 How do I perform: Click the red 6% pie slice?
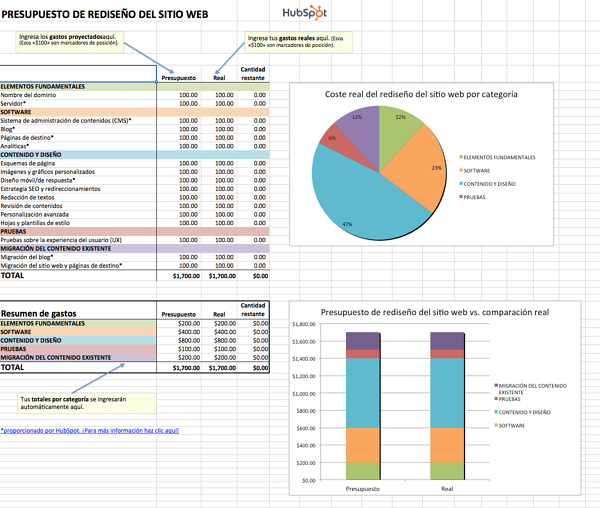[x=342, y=141]
